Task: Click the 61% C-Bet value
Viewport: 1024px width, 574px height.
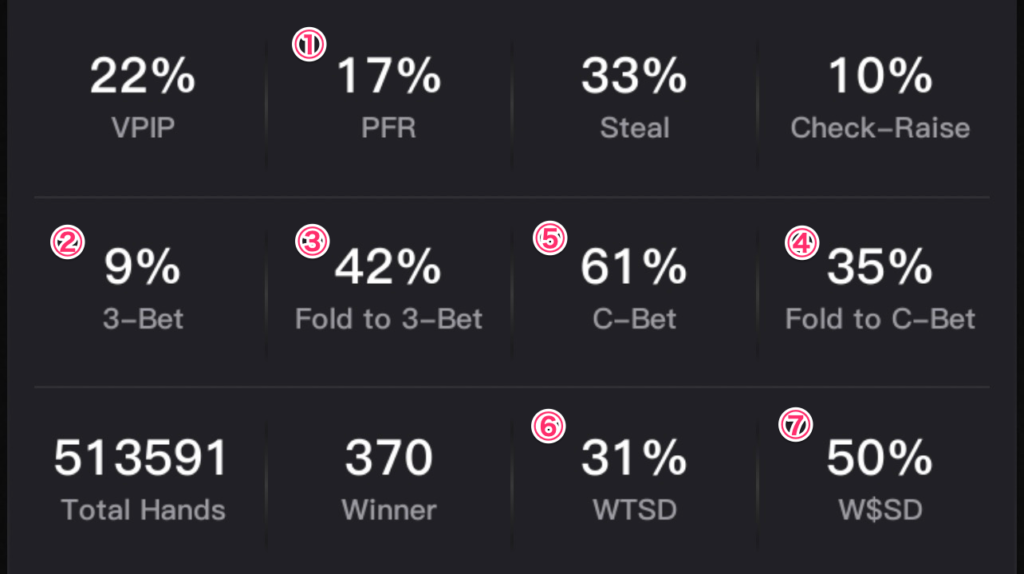Action: coord(634,266)
